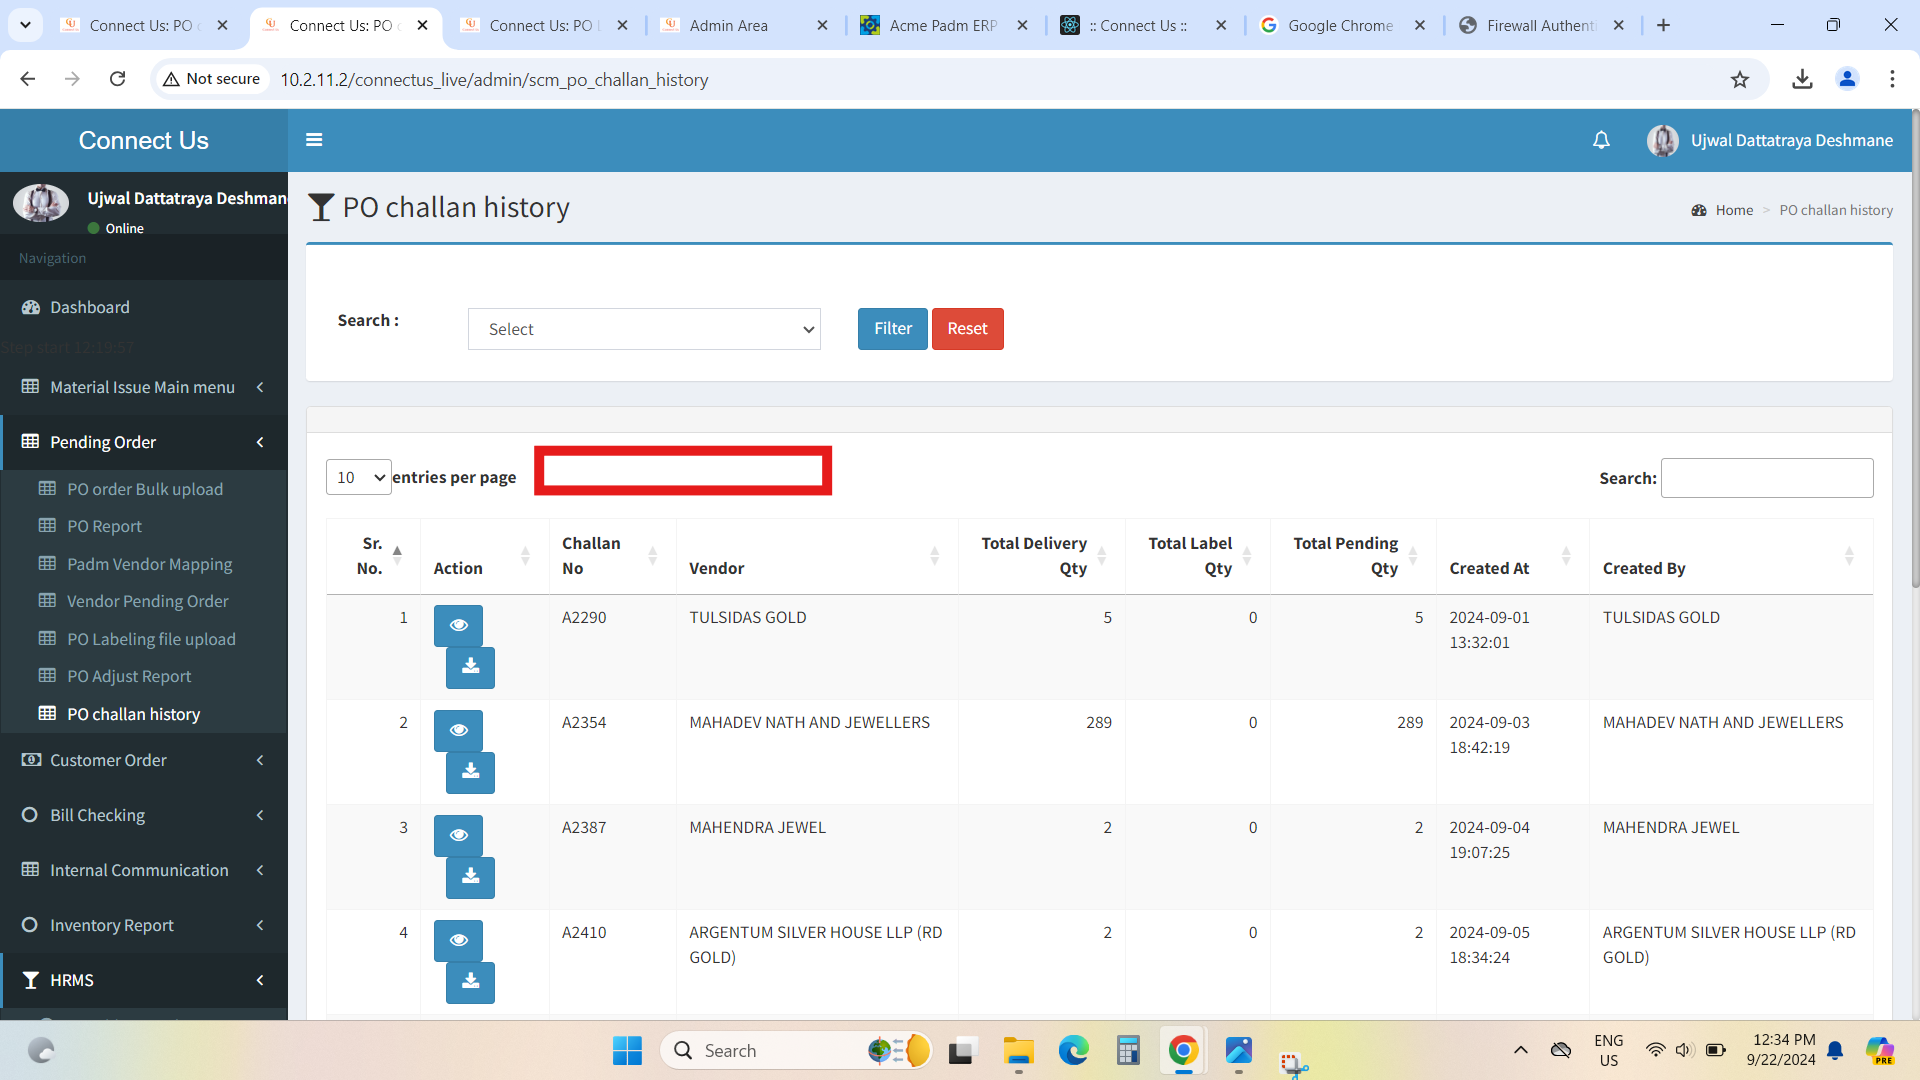Open user avatar in top header
The height and width of the screenshot is (1080, 1920).
click(x=1663, y=140)
